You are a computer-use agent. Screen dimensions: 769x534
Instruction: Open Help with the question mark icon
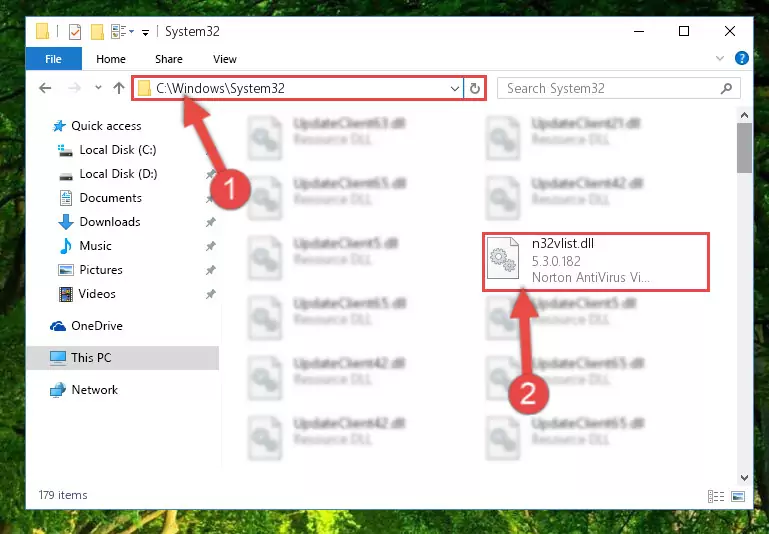tap(742, 58)
